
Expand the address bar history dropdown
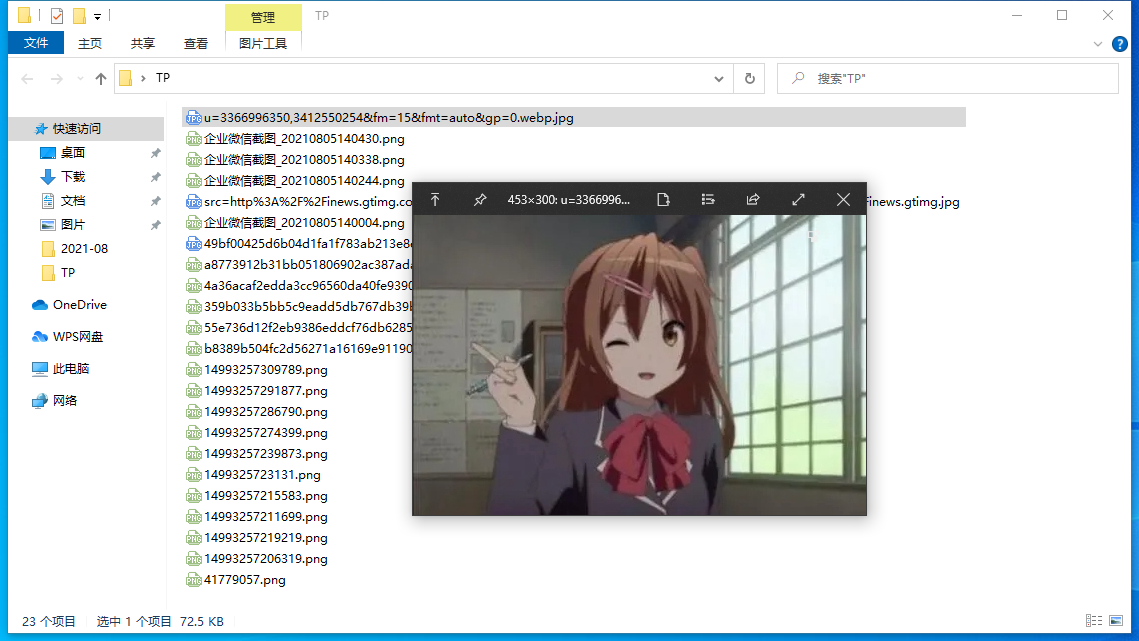pyautogui.click(x=718, y=78)
